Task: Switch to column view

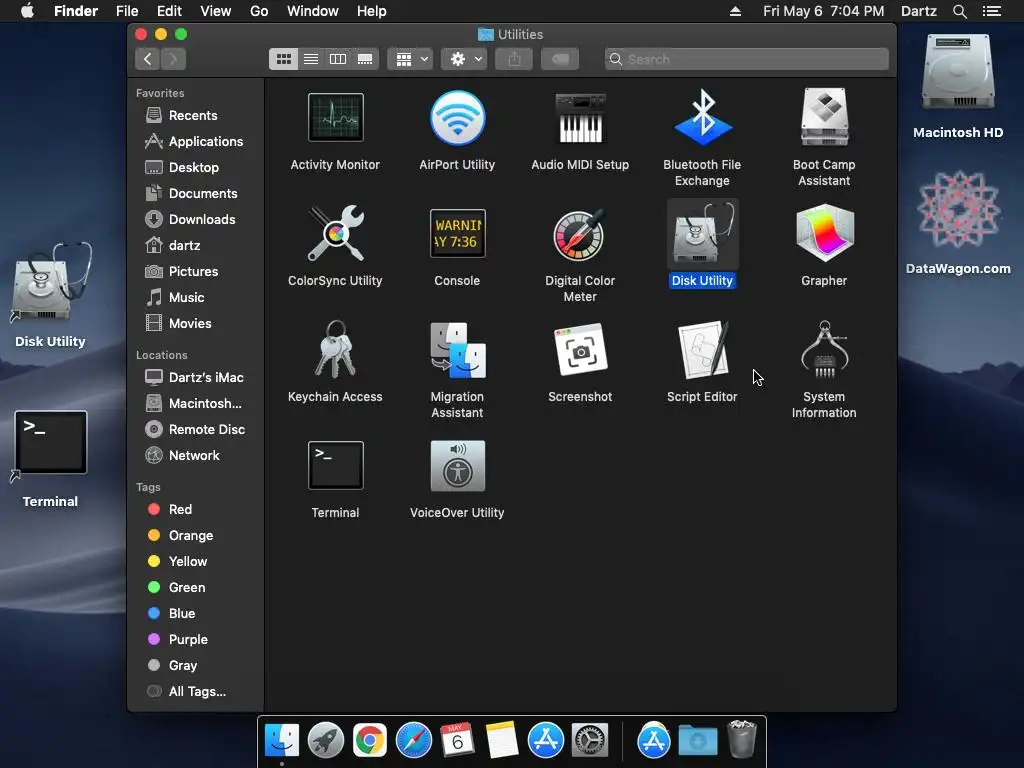Action: tap(338, 59)
